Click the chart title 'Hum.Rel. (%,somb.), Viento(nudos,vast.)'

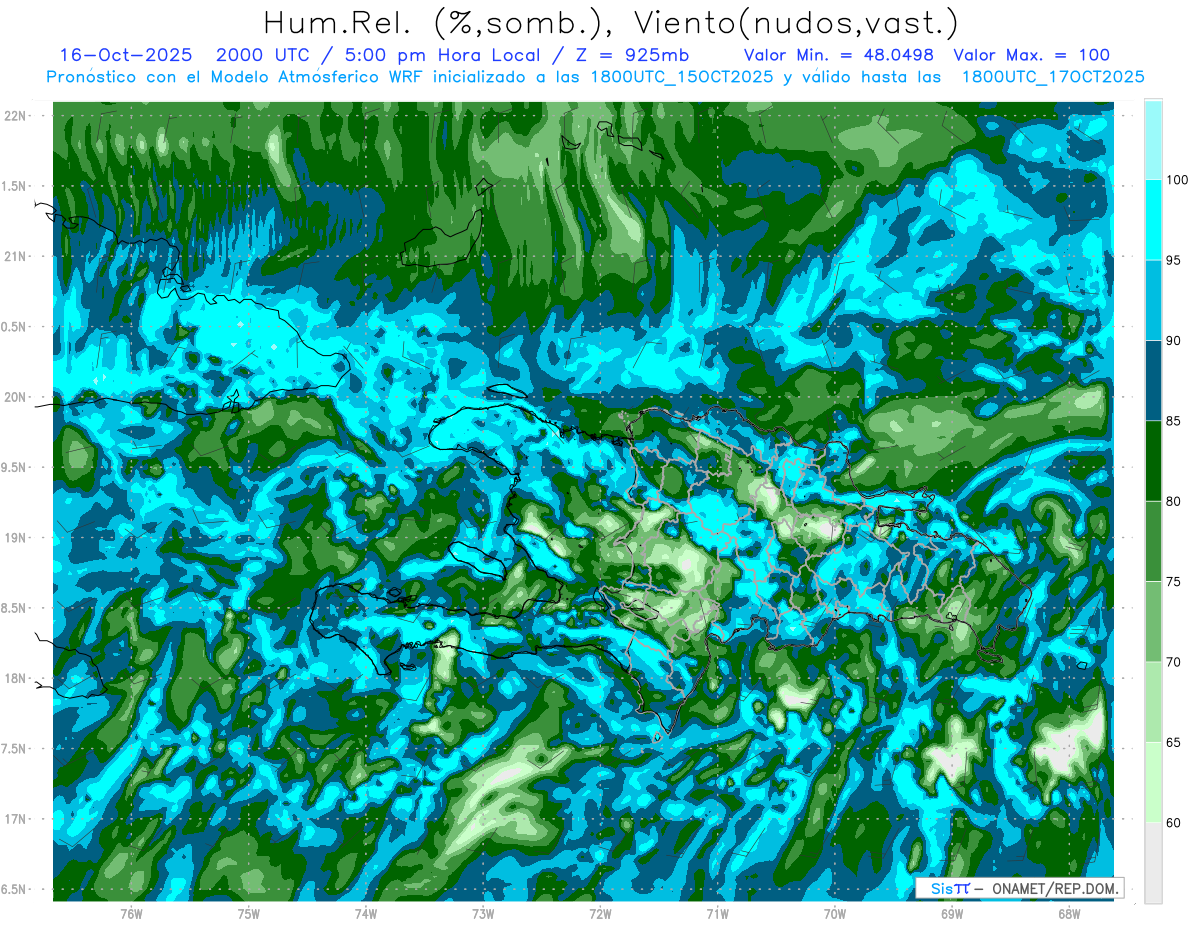pos(611,22)
